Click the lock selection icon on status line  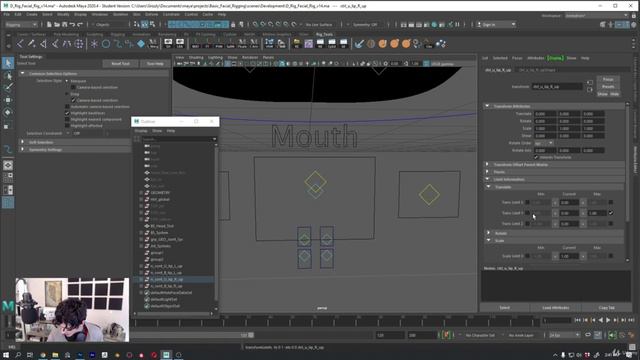click(233, 24)
